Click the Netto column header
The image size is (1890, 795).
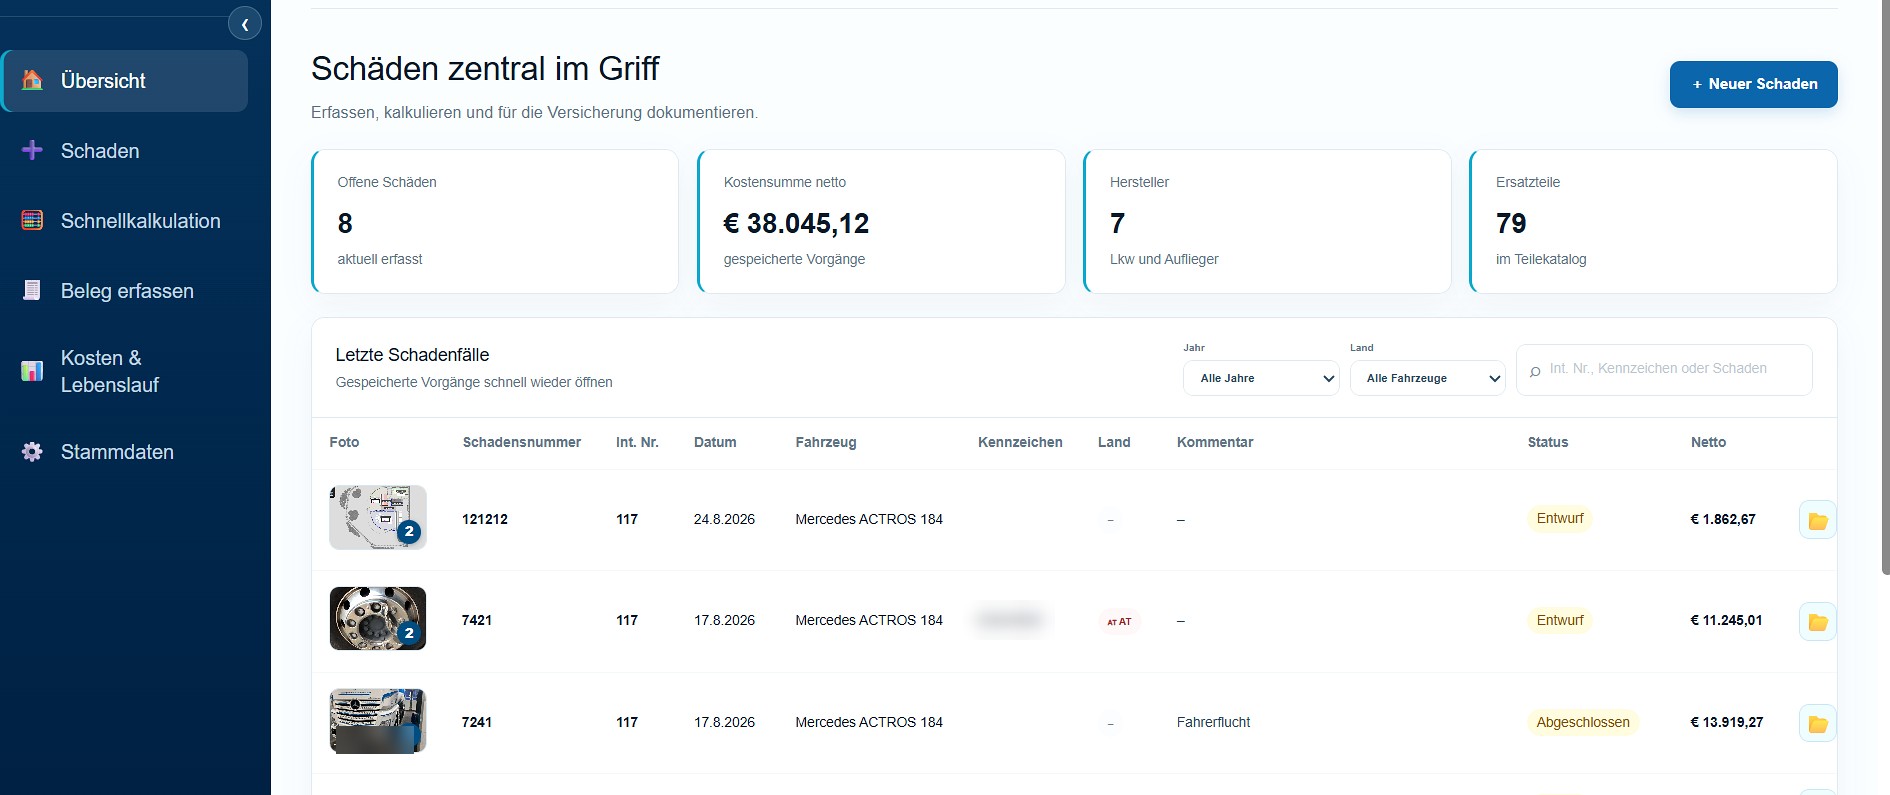[x=1708, y=442]
